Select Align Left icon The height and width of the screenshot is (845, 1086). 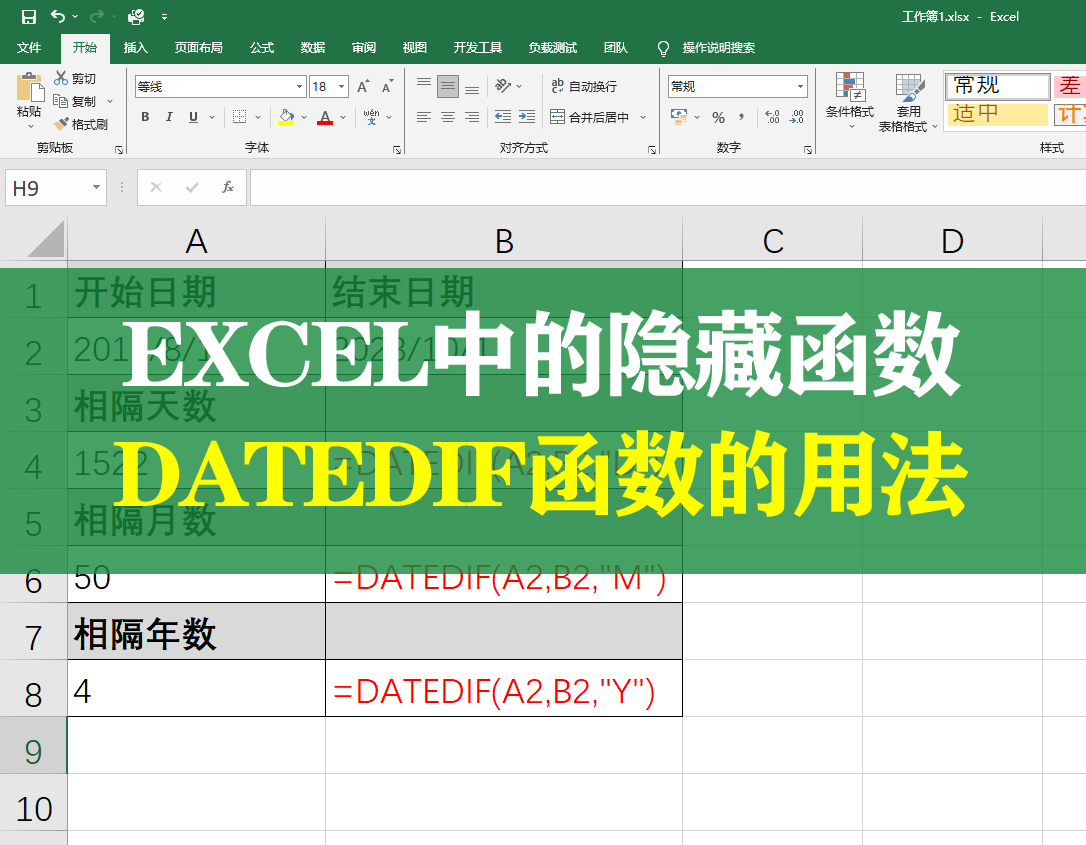(x=424, y=117)
